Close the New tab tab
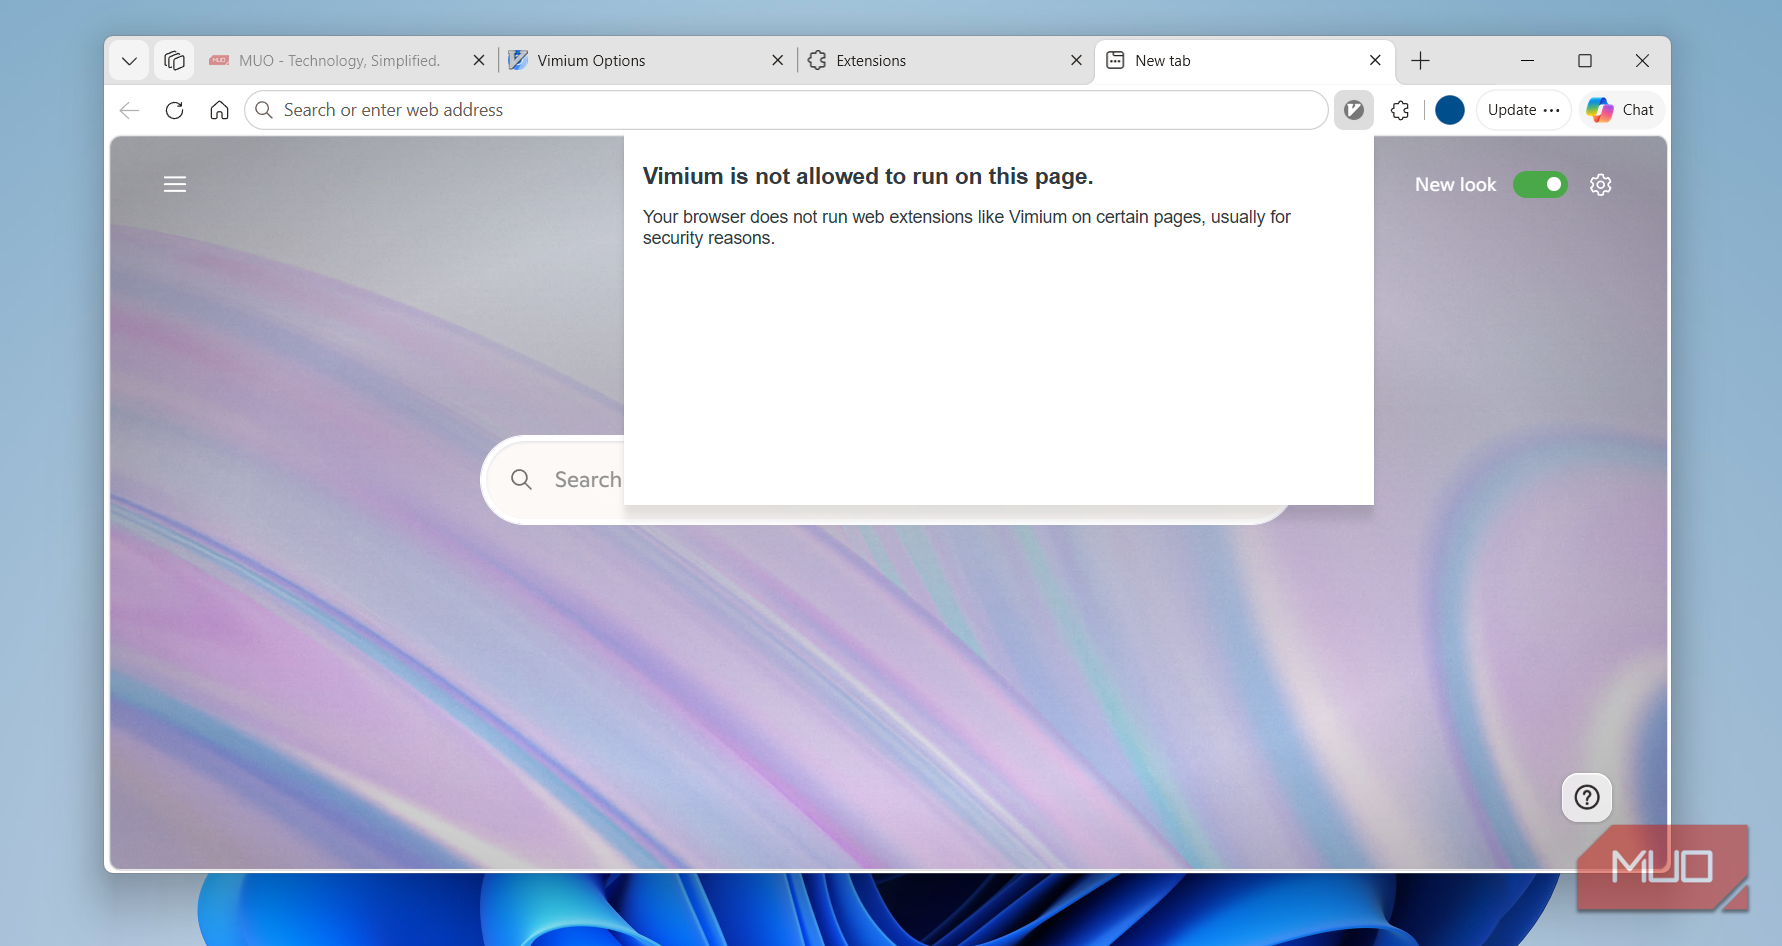The height and width of the screenshot is (946, 1782). (1375, 61)
